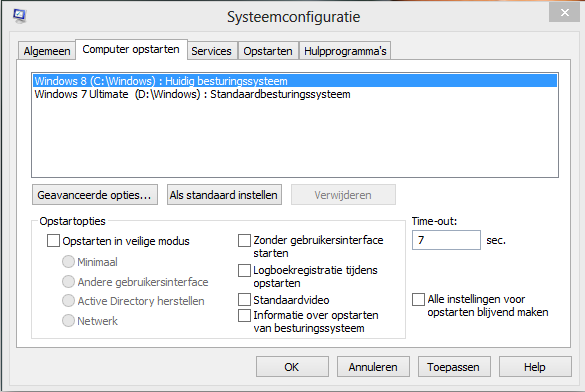This screenshot has height=392, width=585.
Task: Click the Systeemconfiguratie title bar icon
Action: (19, 16)
